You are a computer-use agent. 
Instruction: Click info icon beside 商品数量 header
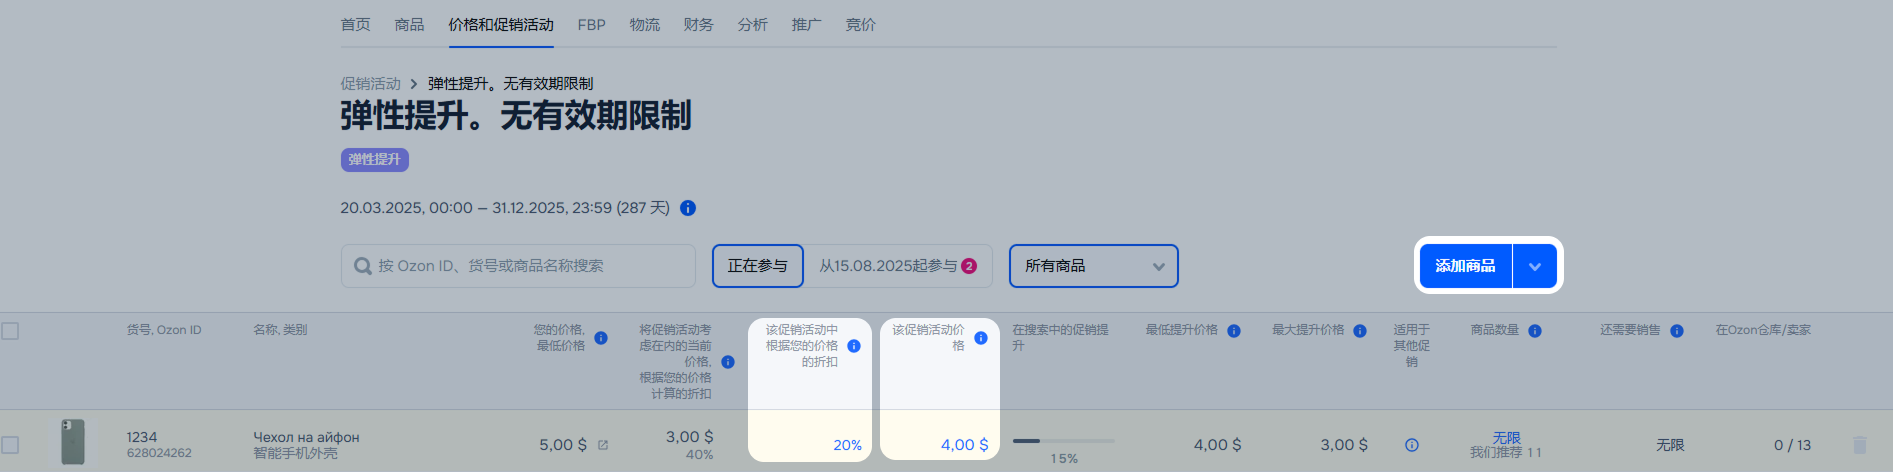coord(1535,331)
